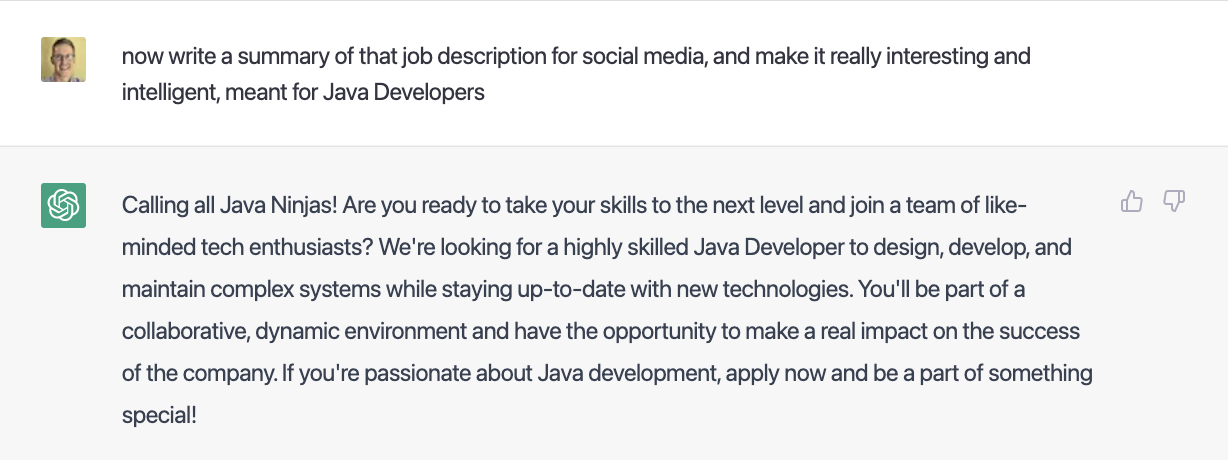
Task: Dislike the response with thumbs down
Action: pos(1174,203)
